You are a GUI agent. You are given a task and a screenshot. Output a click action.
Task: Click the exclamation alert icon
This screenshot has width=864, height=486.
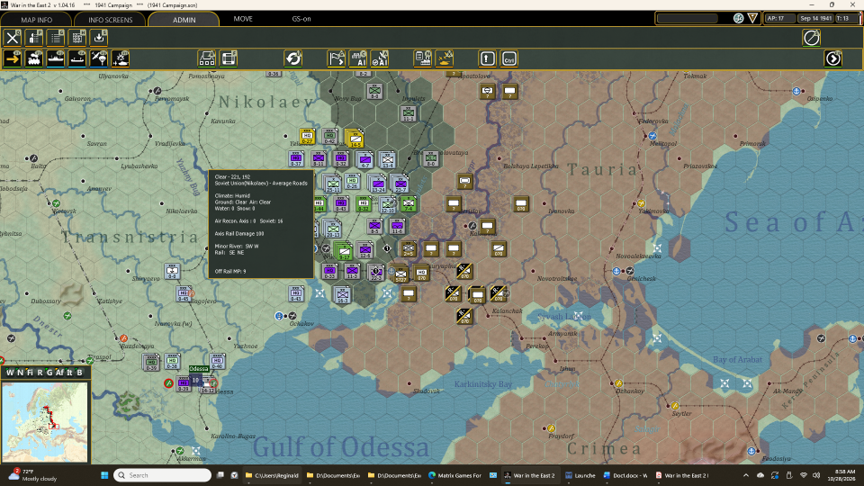[488, 58]
